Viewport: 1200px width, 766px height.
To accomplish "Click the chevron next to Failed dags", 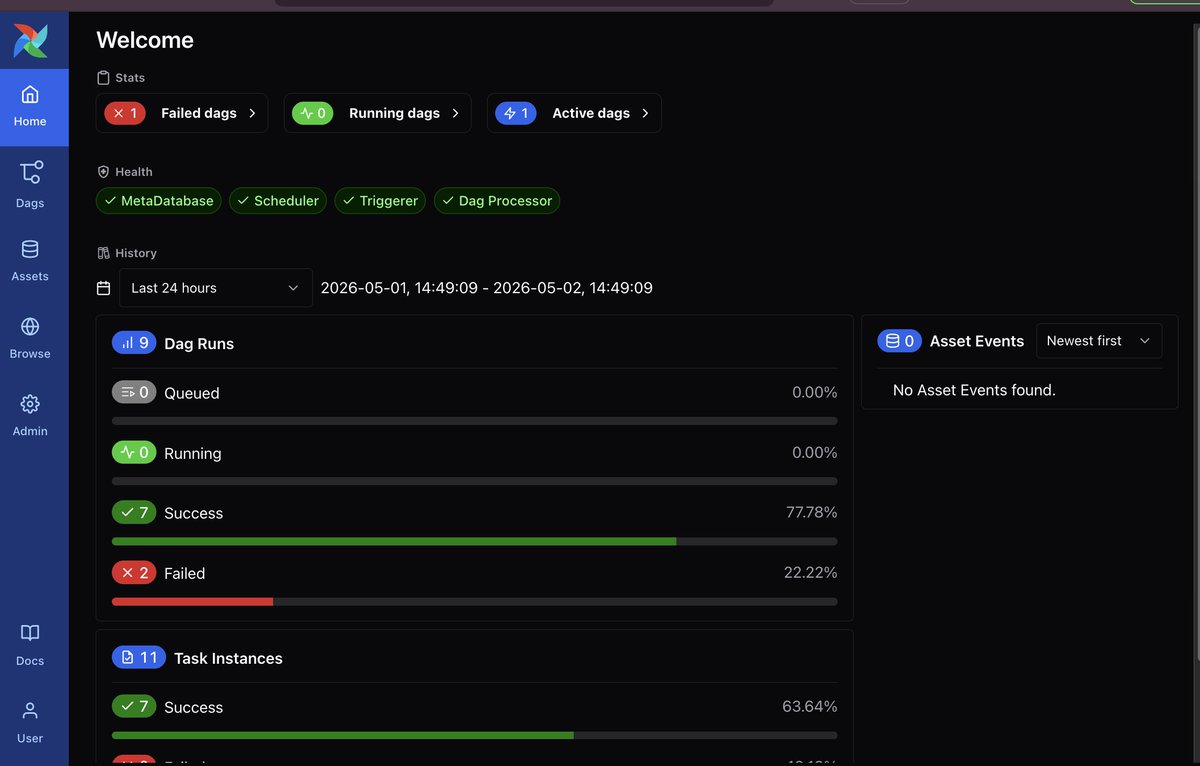I will (252, 113).
